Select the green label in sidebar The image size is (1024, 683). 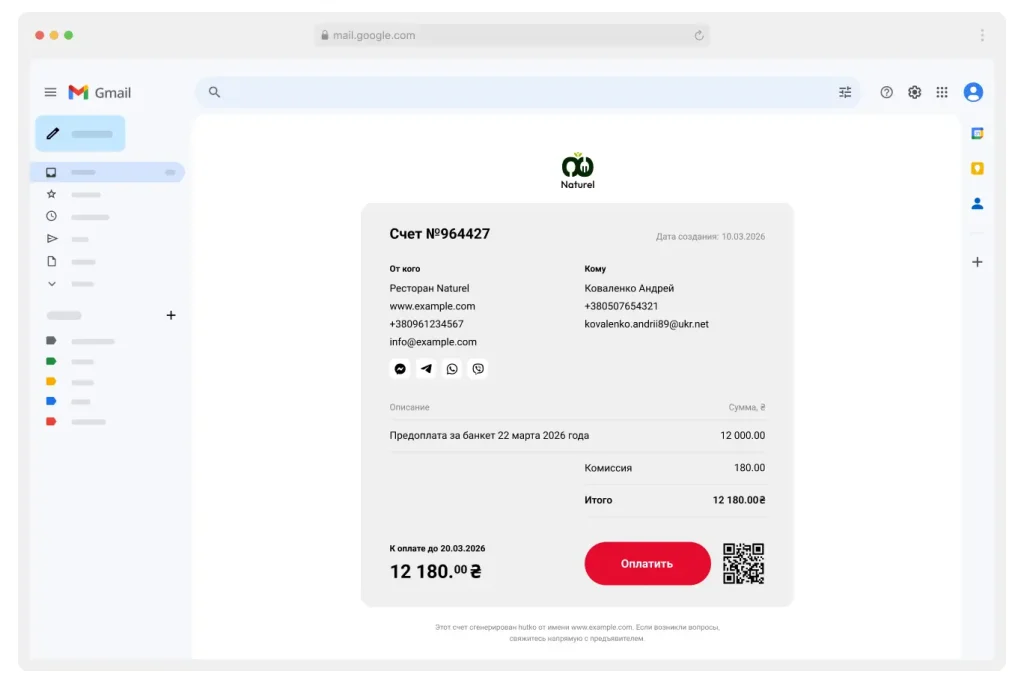coord(52,361)
